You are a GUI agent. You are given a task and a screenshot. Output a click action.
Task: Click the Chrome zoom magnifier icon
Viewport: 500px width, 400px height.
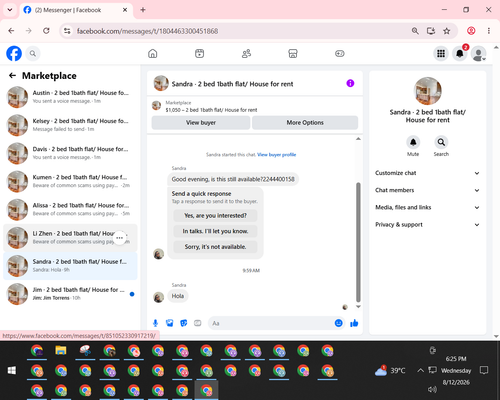[415, 31]
